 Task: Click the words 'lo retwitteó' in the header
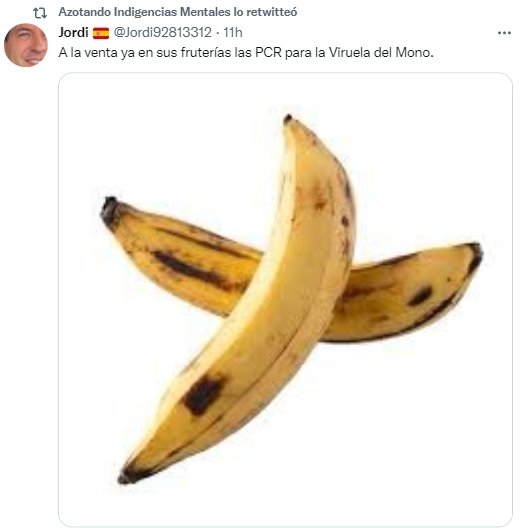click(265, 12)
